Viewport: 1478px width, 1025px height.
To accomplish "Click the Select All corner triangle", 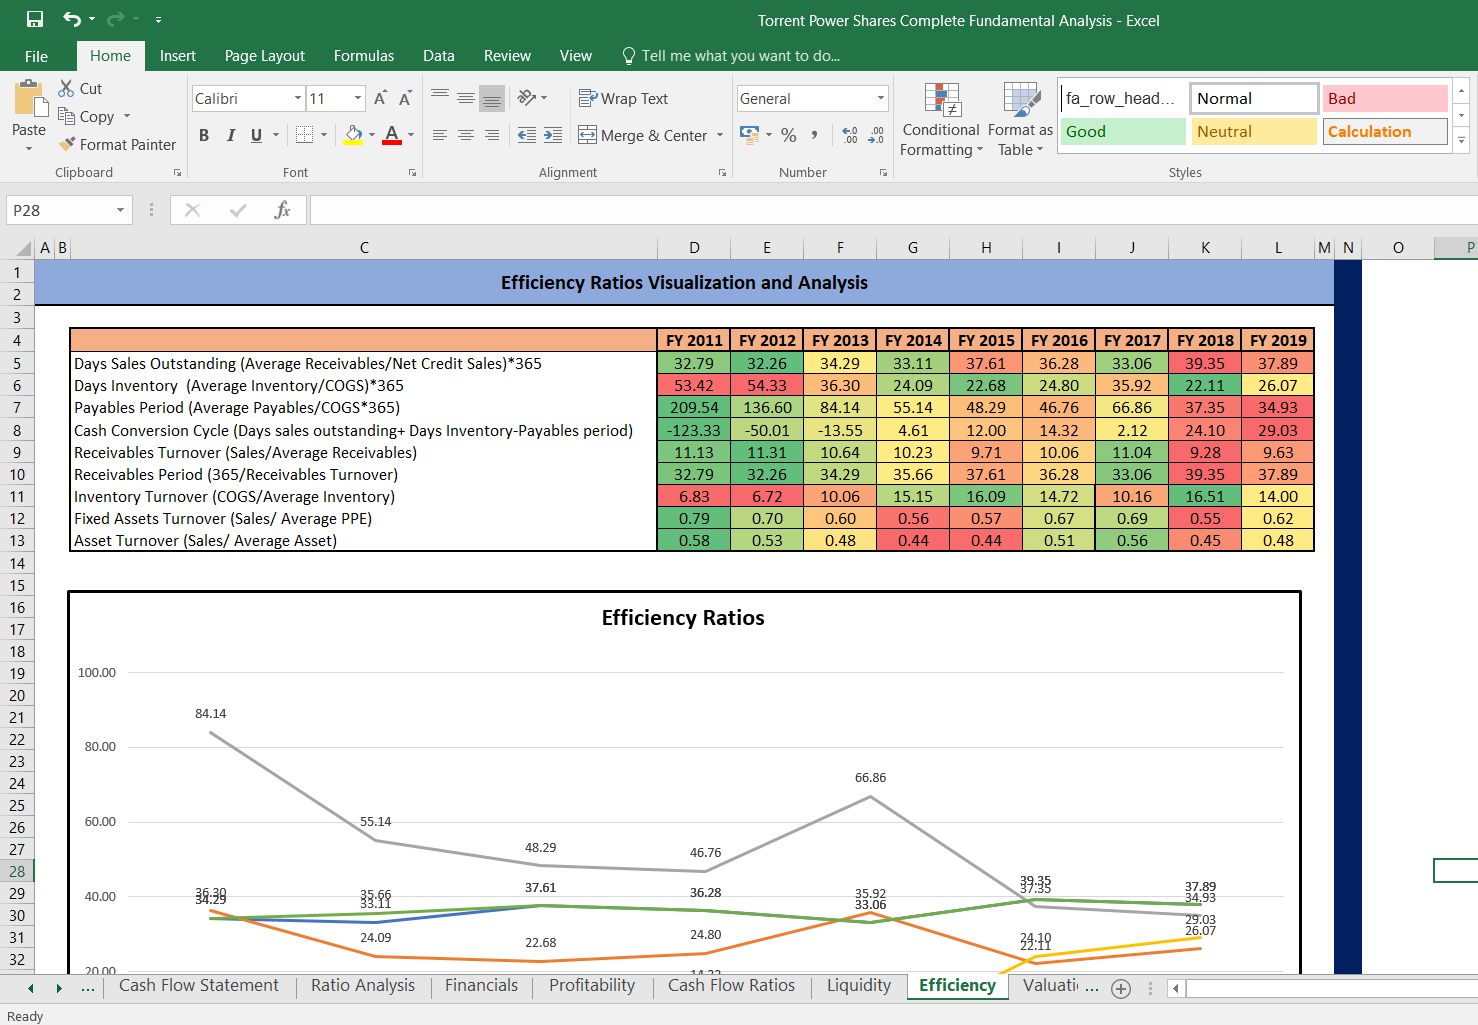I will pyautogui.click(x=25, y=248).
